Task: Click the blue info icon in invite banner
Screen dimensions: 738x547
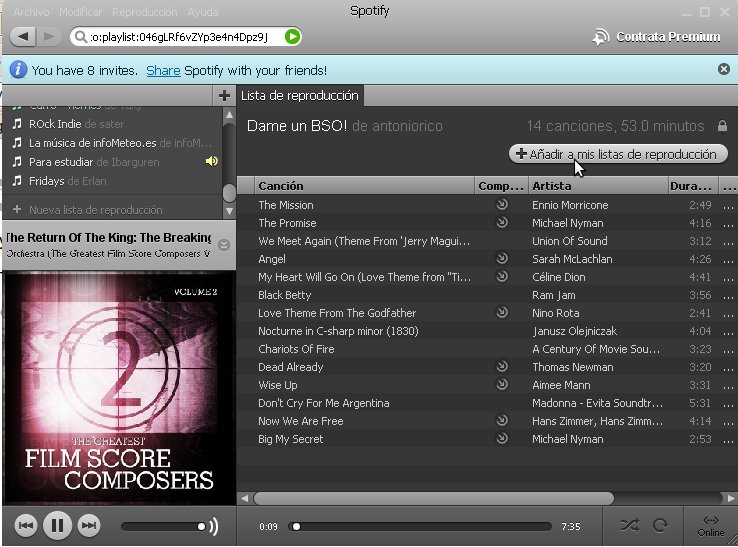Action: coord(18,70)
